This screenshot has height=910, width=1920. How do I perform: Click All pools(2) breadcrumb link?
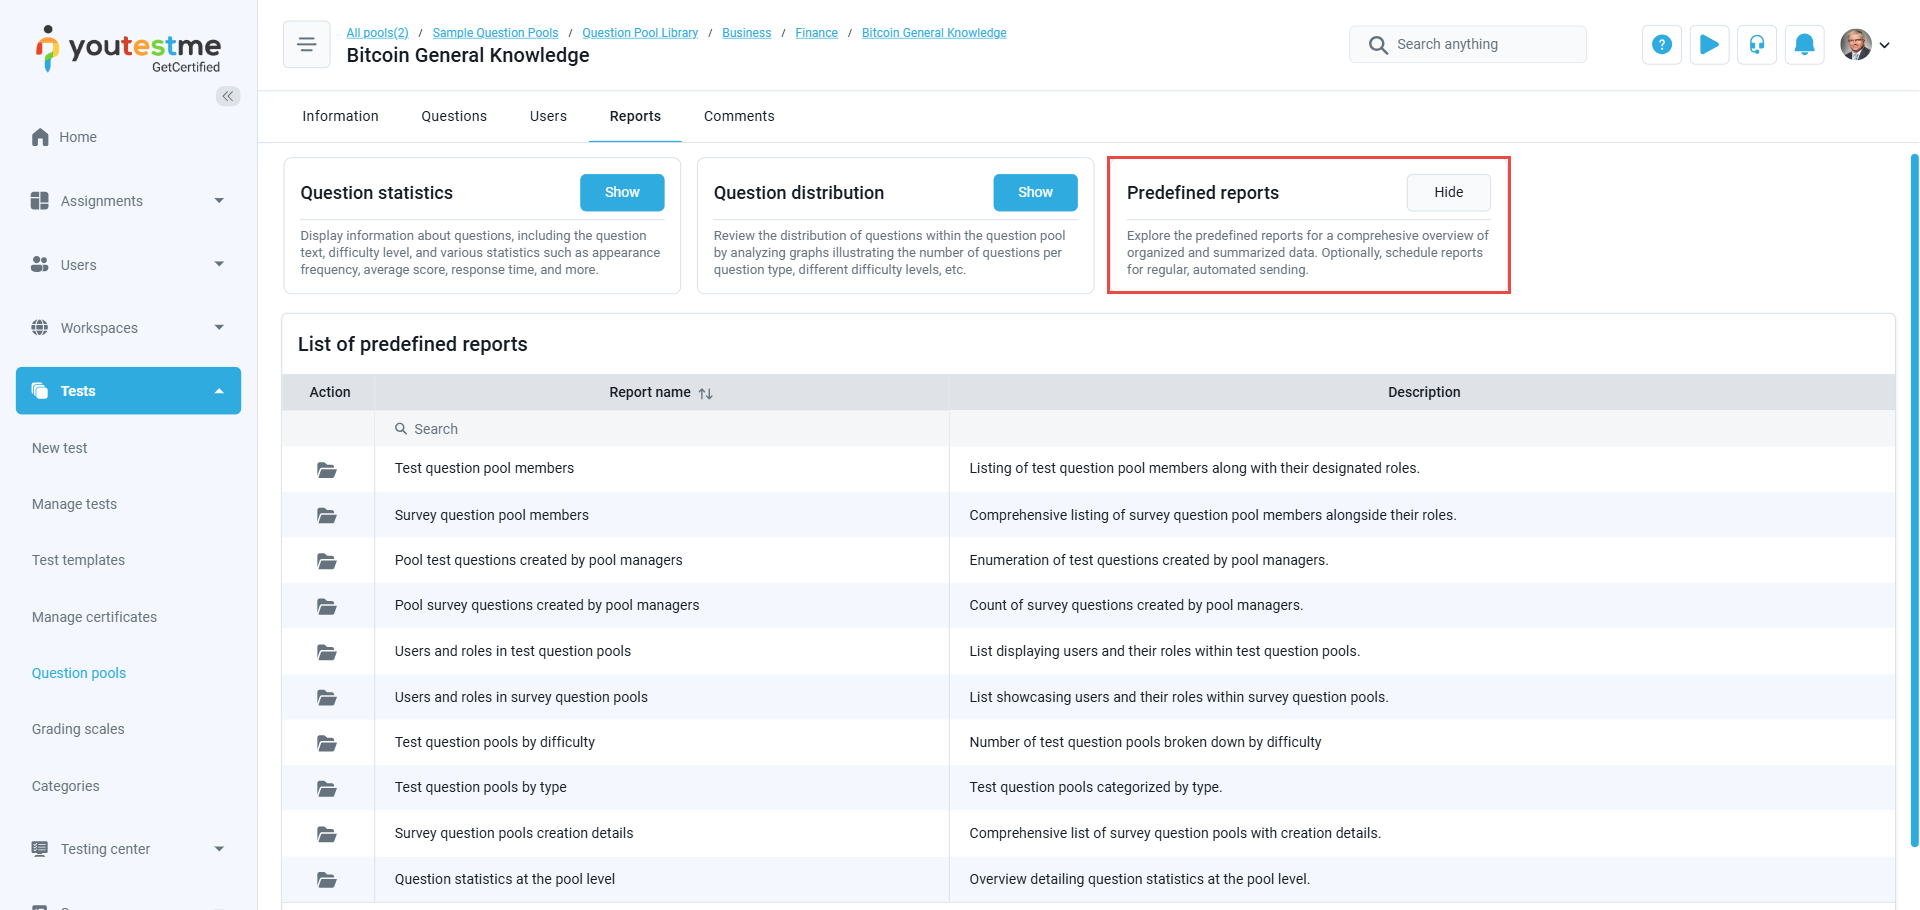pyautogui.click(x=377, y=33)
